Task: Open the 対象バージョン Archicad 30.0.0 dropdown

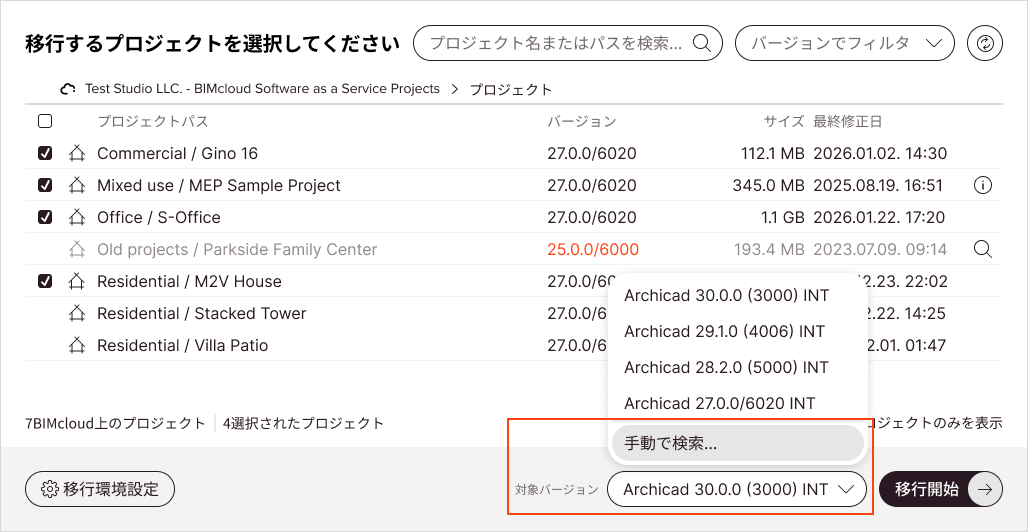Action: 737,489
